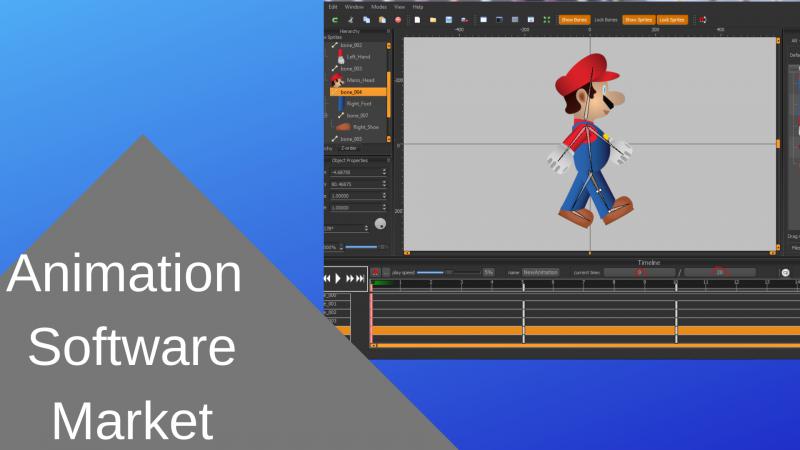Toggle the Lock Bones button
This screenshot has width=800, height=450.
606,20
